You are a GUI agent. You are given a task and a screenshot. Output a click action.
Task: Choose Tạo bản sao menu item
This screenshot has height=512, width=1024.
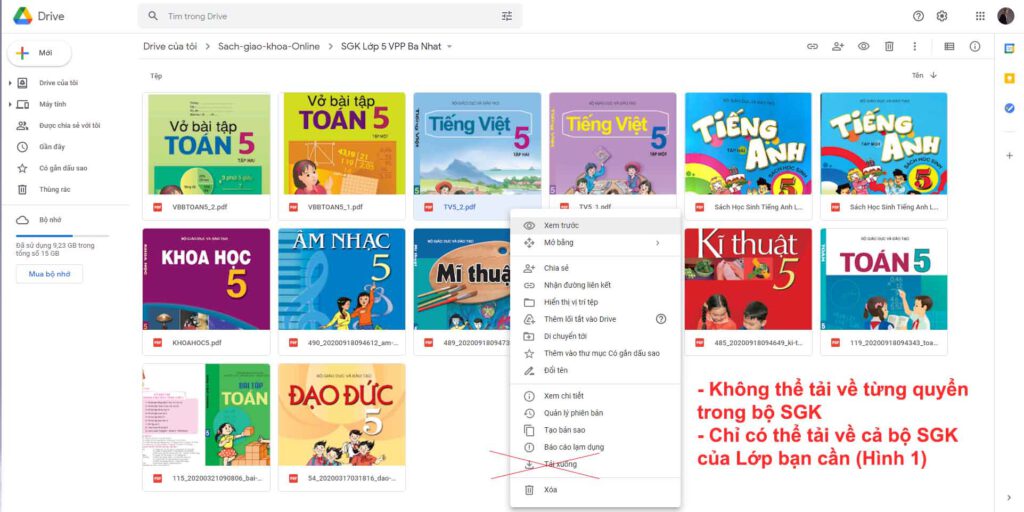[595, 430]
